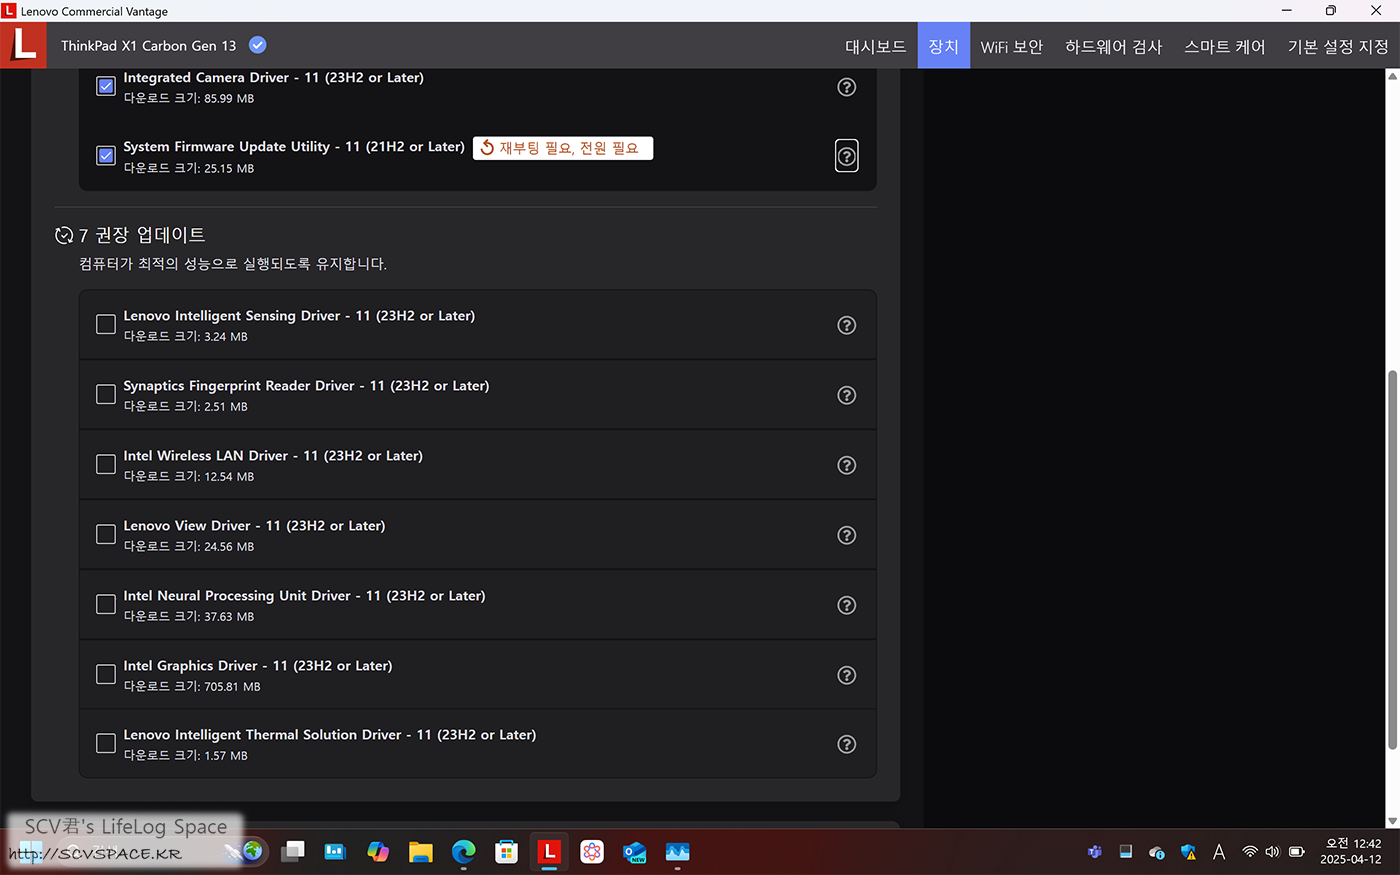Uncheck System Firmware Update Utility checkbox

tap(106, 156)
